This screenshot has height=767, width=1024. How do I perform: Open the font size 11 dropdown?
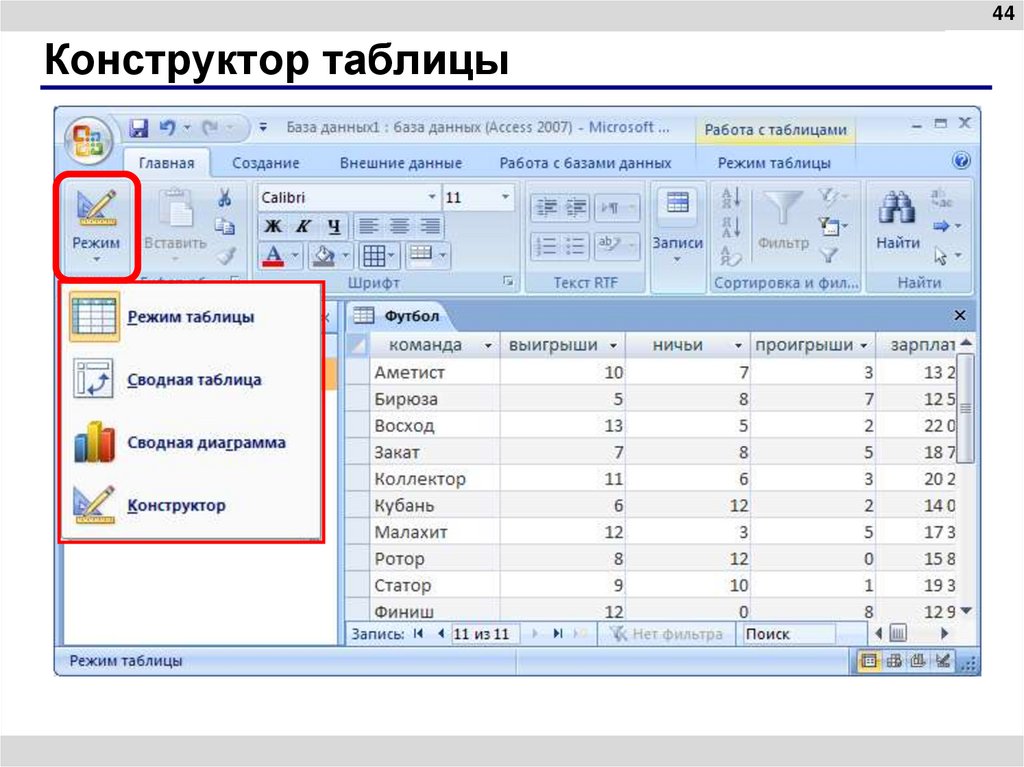tap(504, 196)
